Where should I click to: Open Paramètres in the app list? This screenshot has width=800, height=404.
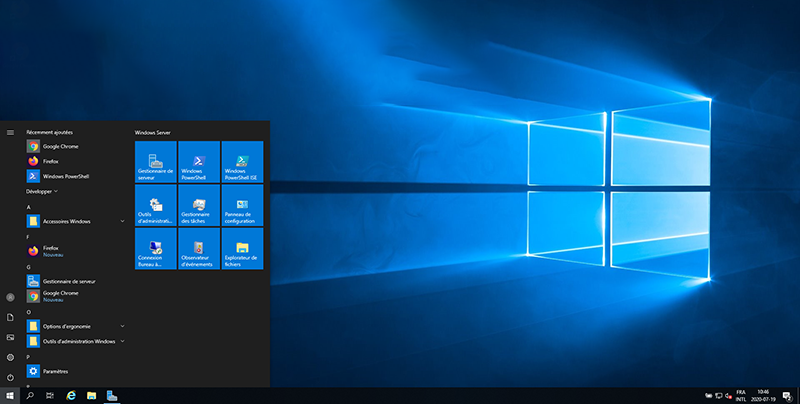[76, 371]
